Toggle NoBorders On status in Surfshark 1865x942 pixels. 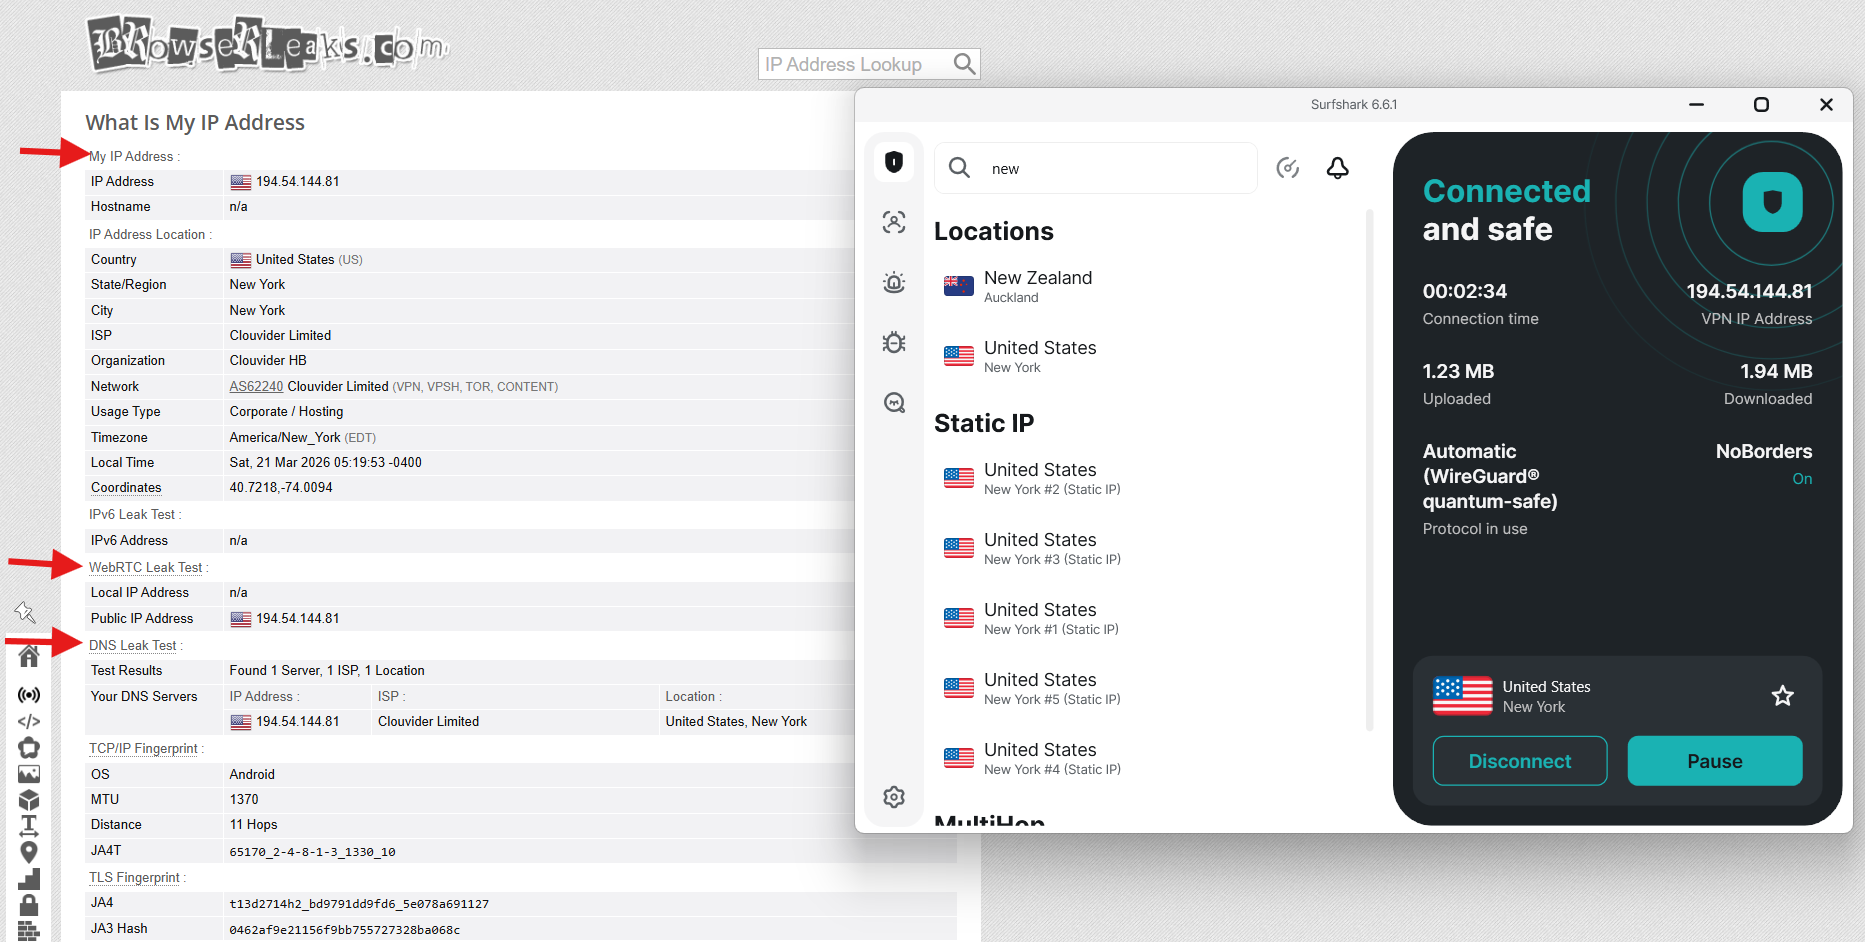(1802, 479)
